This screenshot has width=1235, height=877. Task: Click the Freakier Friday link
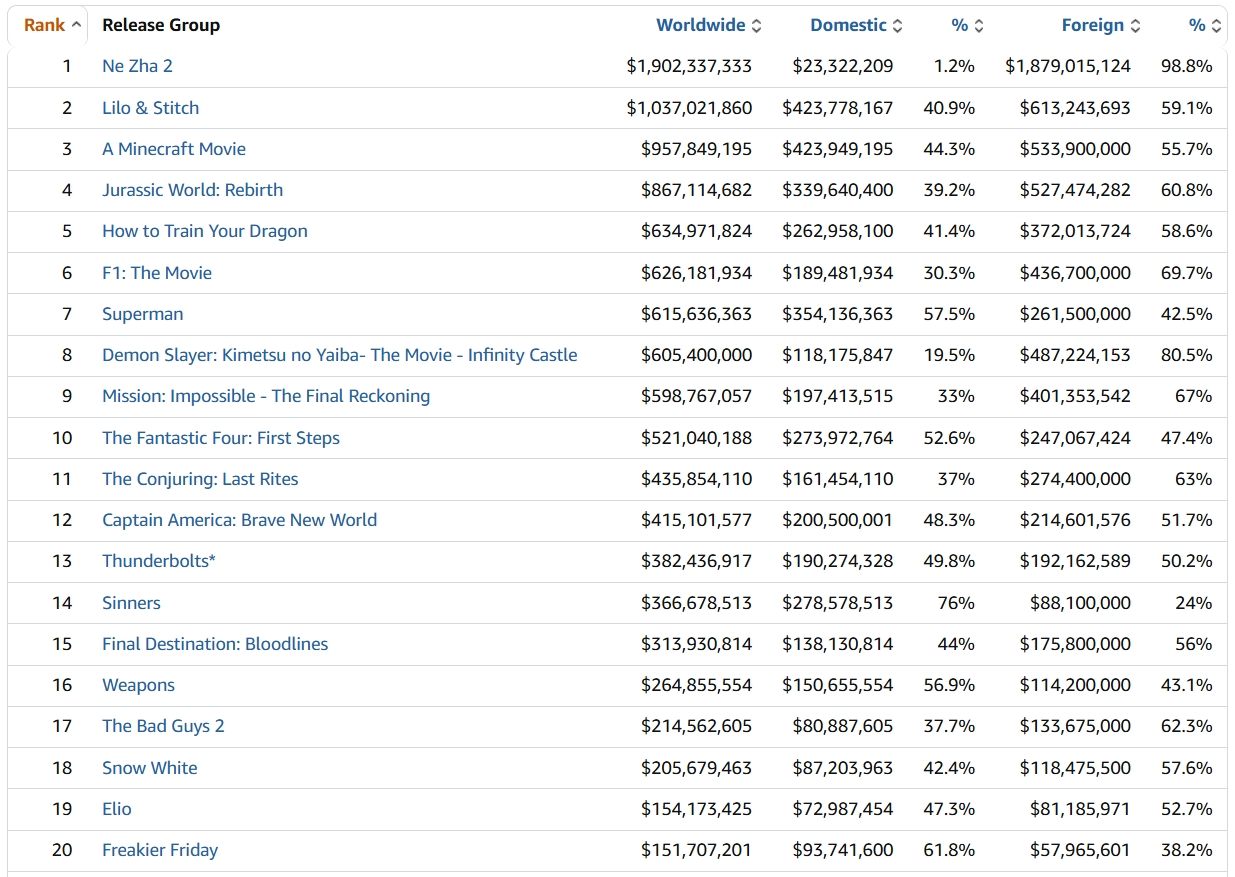[x=159, y=850]
